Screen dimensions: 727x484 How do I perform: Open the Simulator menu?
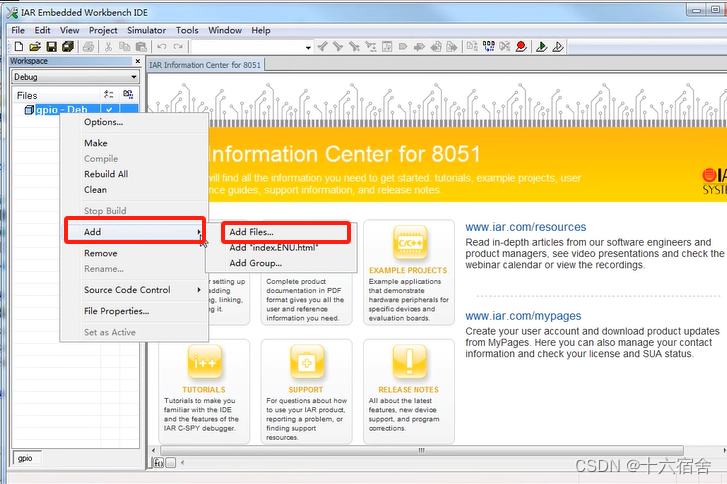[x=147, y=30]
